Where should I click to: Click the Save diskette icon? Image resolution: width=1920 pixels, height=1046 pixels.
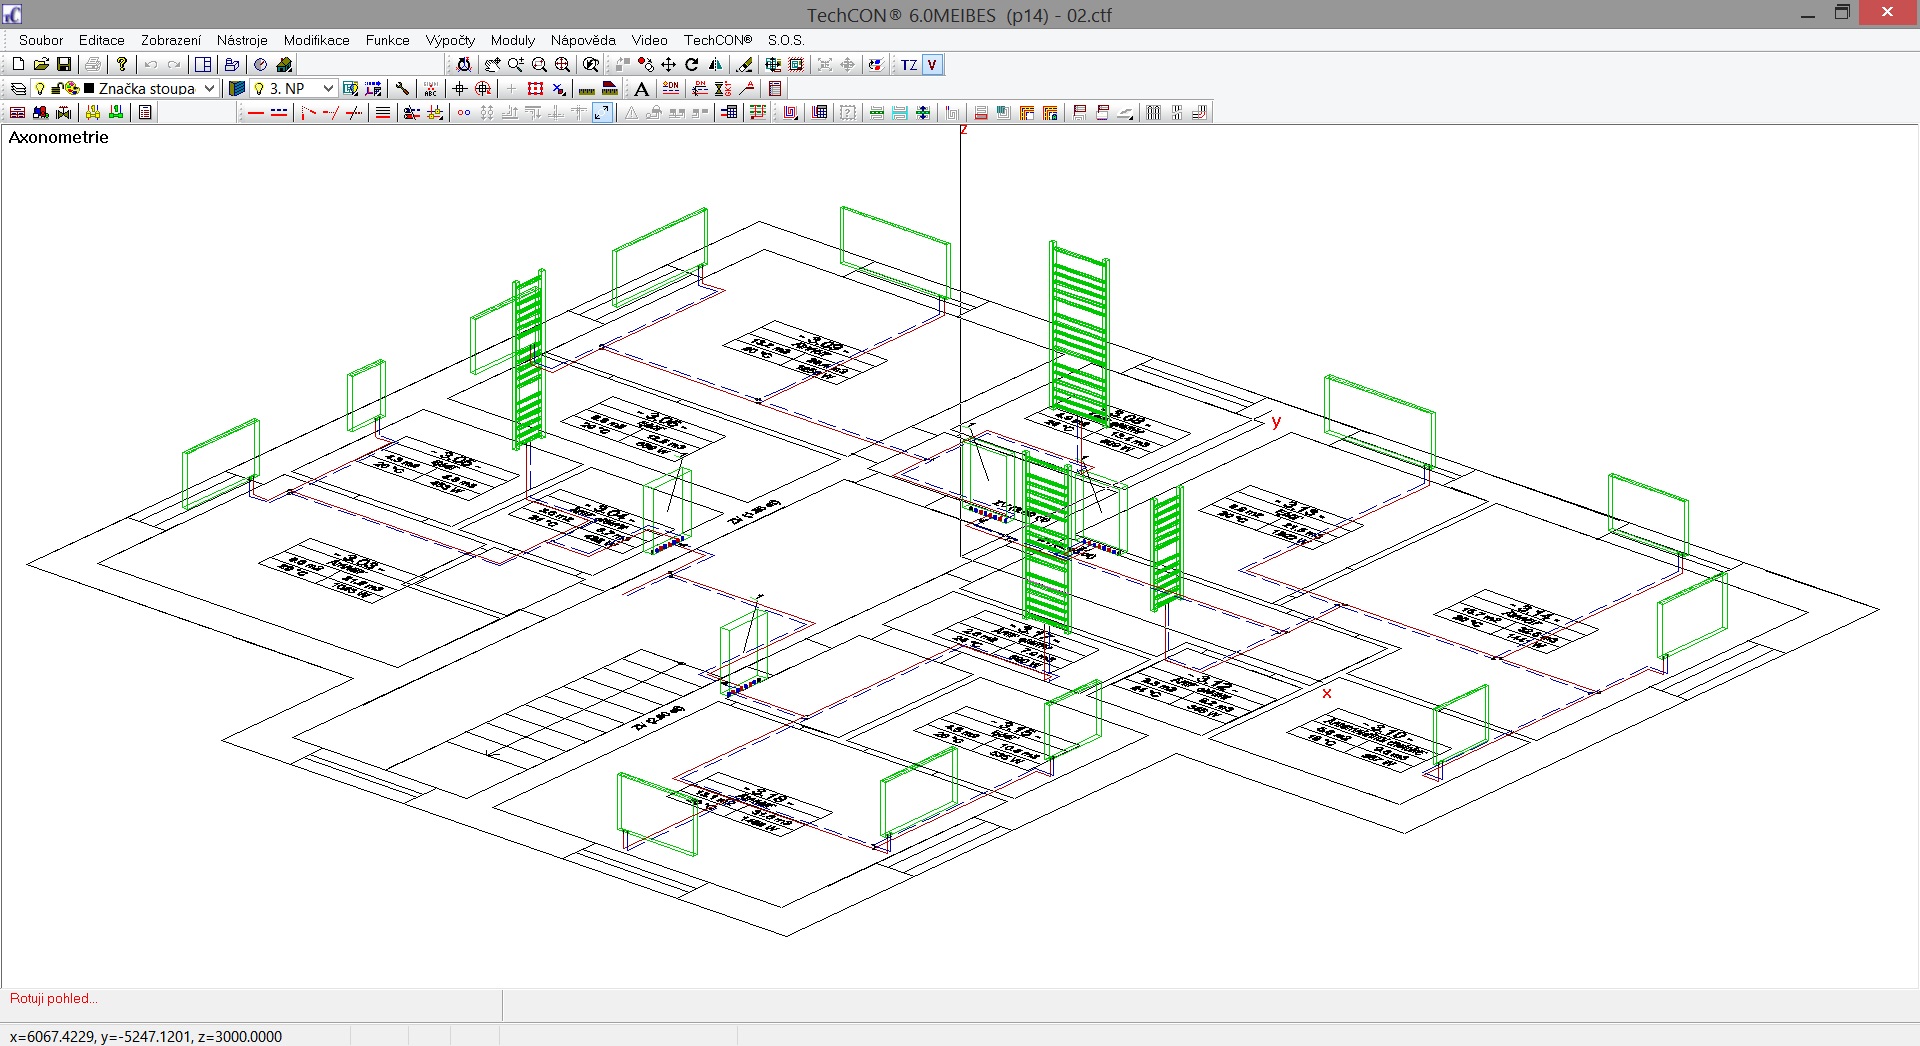click(64, 65)
